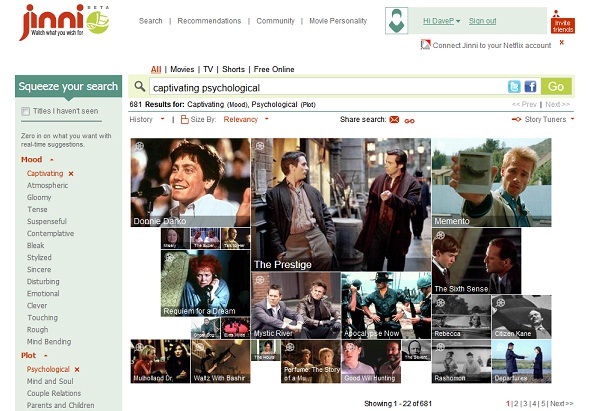Click the Netflix connect icon
The height and width of the screenshot is (411, 590).
tap(425, 45)
